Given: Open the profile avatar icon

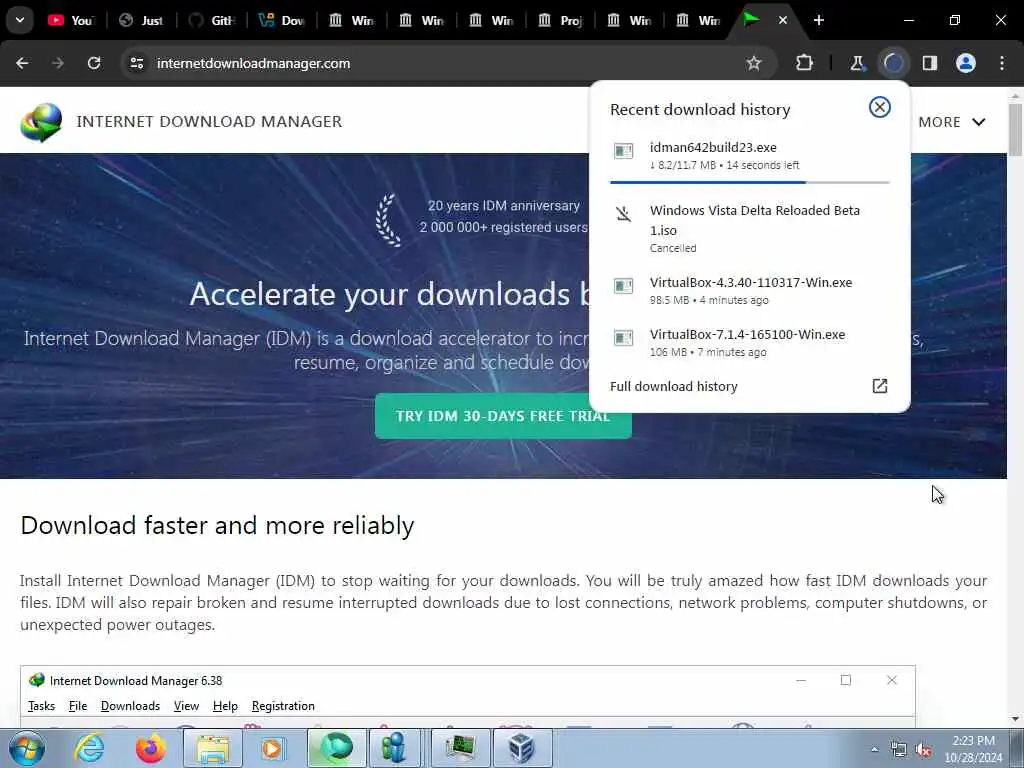Looking at the screenshot, I should point(966,63).
